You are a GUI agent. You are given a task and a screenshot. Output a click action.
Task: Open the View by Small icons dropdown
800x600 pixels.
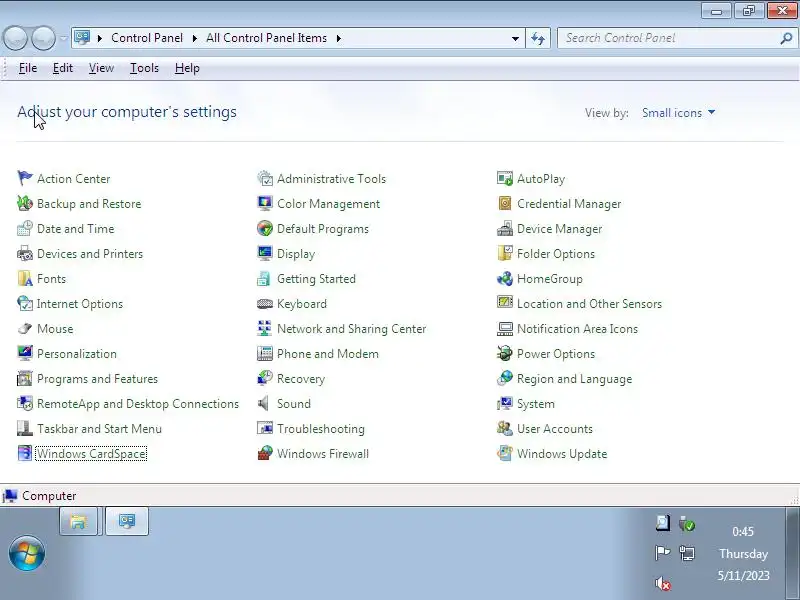pos(679,113)
